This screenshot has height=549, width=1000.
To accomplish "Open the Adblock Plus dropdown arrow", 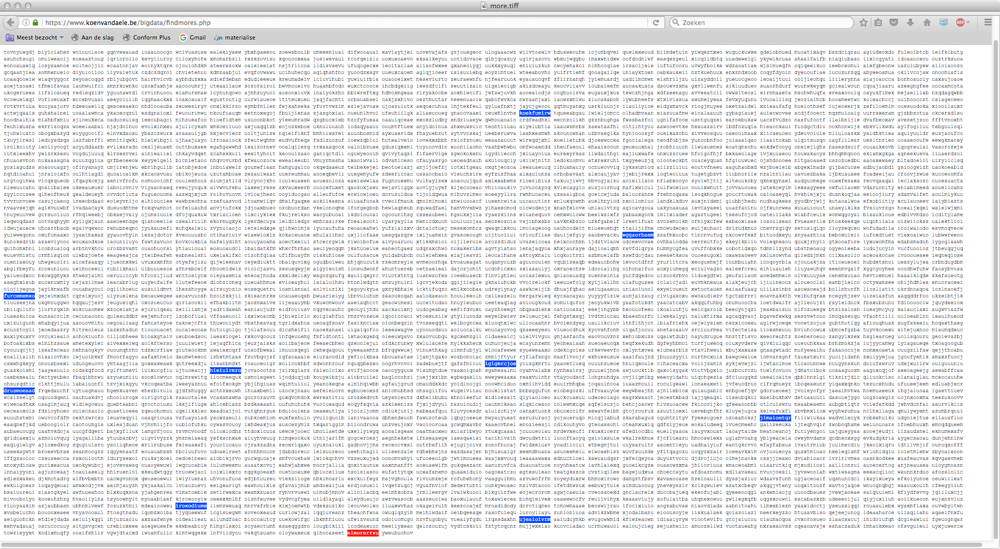I will 968,22.
